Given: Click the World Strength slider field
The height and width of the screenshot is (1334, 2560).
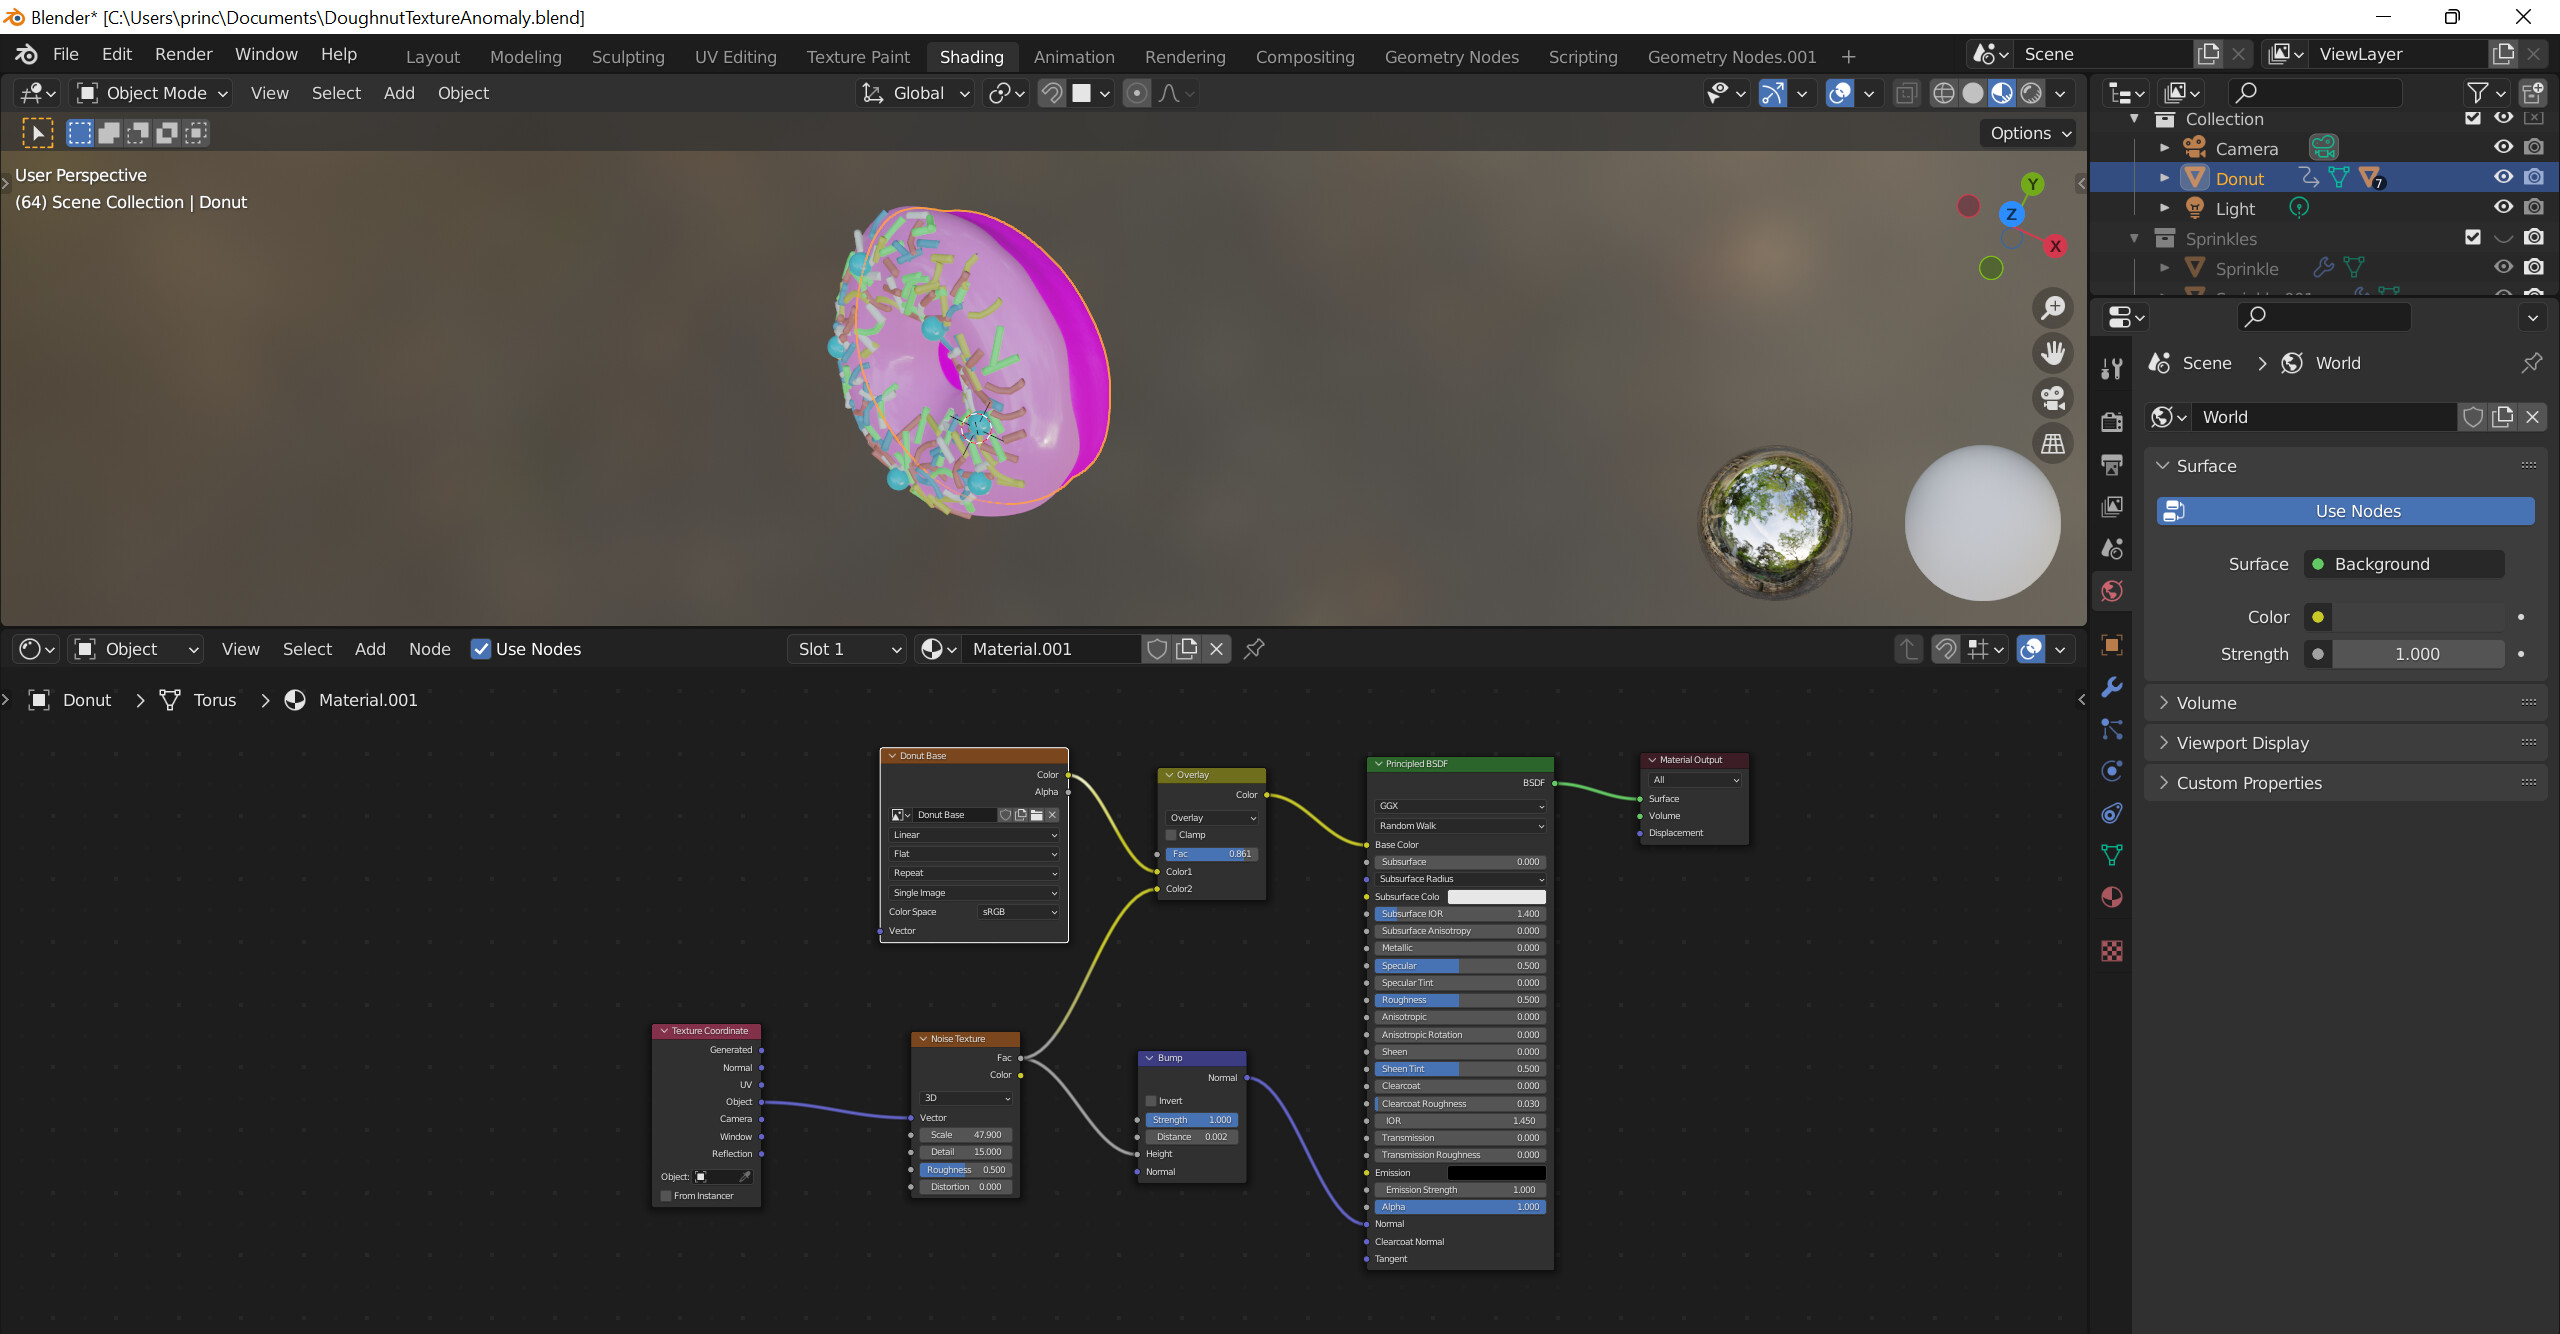Looking at the screenshot, I should [2416, 654].
